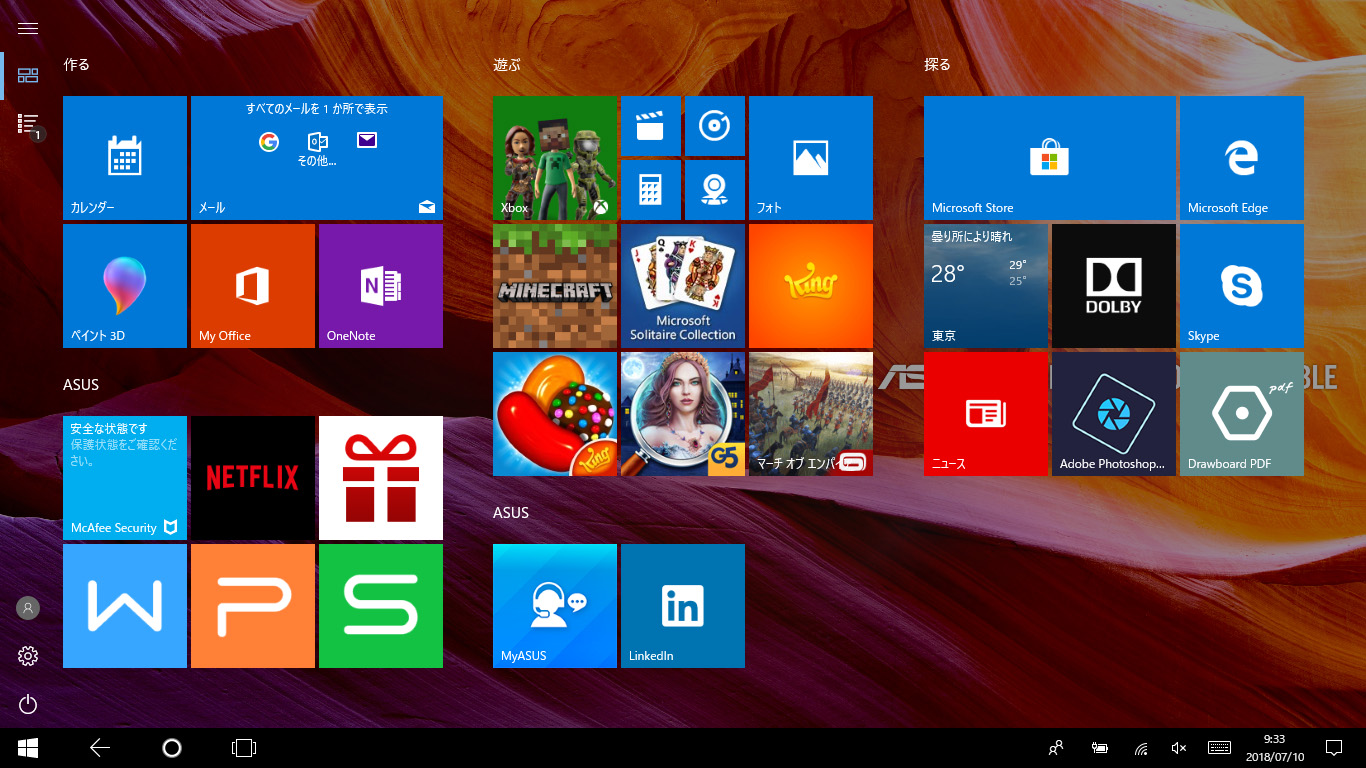Open the power options menu
This screenshot has height=768, width=1366.
pyautogui.click(x=28, y=704)
